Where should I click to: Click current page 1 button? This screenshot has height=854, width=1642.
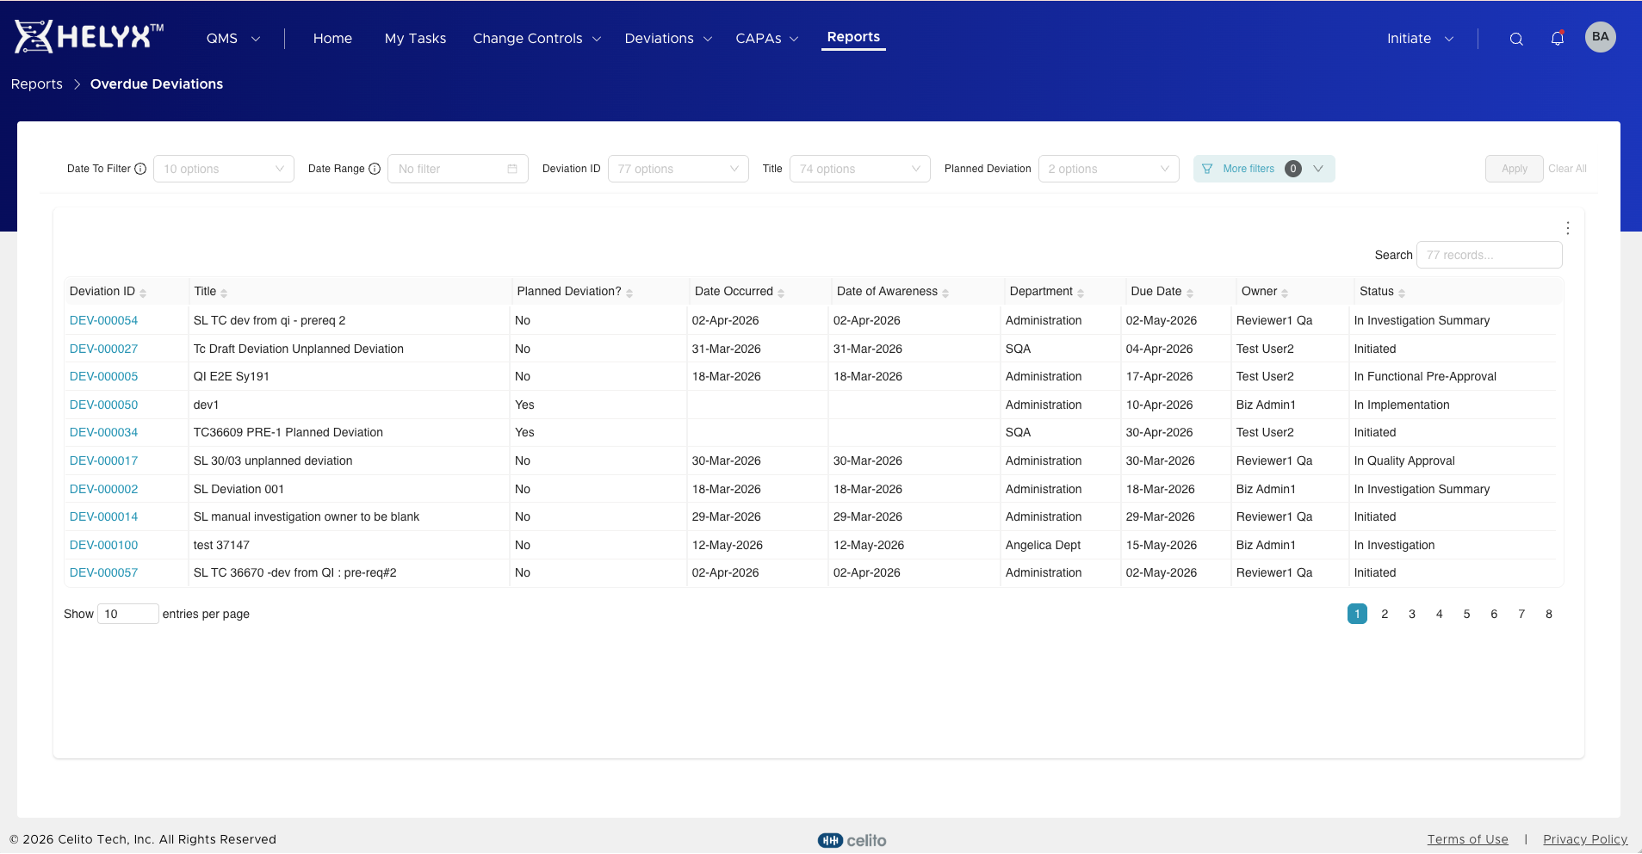click(1357, 614)
